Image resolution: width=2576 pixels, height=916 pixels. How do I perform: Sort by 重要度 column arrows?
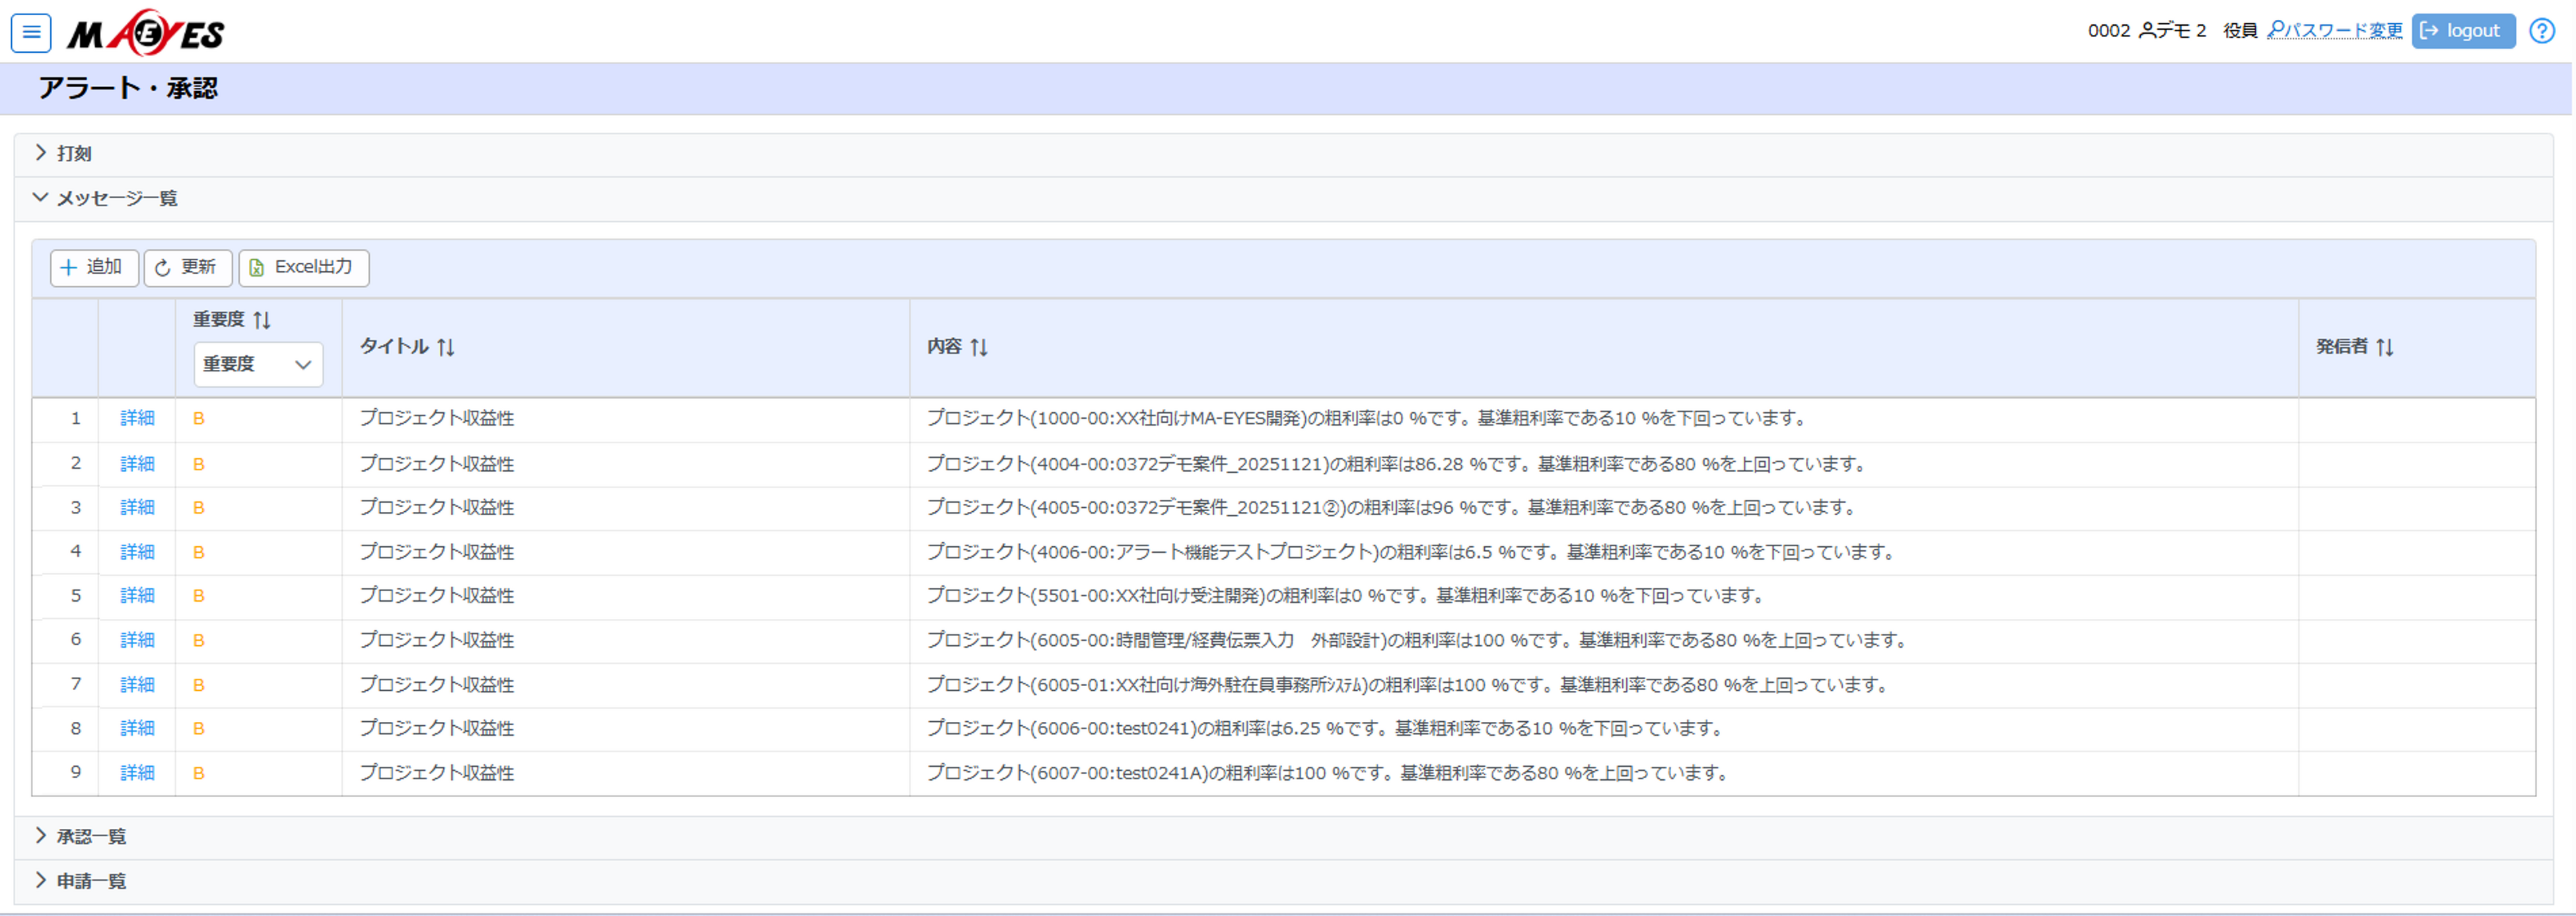262,320
